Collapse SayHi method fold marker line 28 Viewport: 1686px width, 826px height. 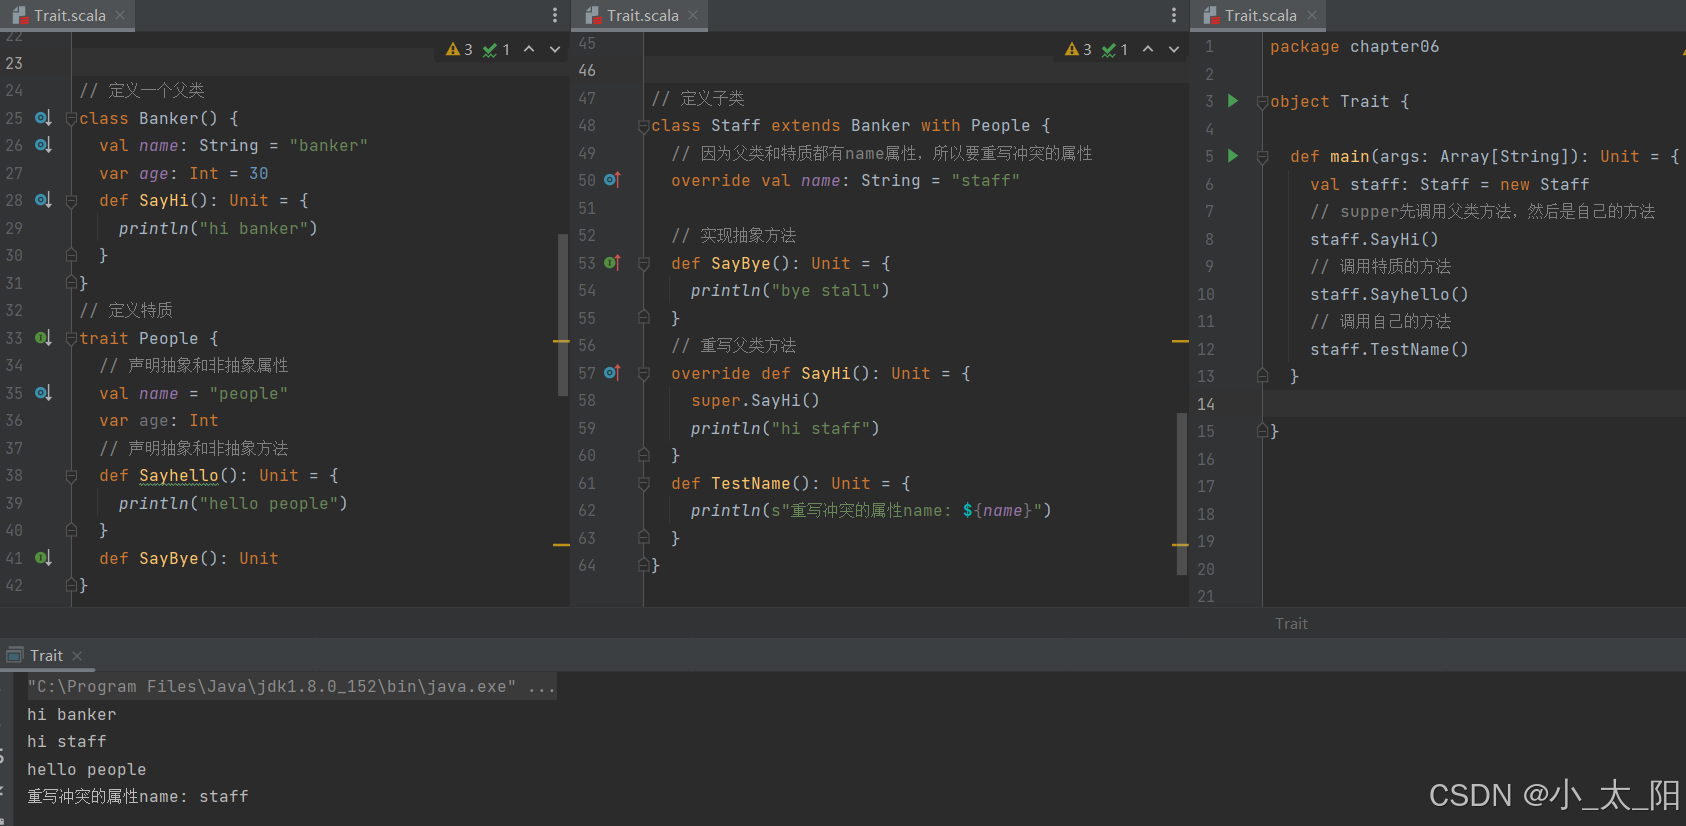(x=71, y=201)
